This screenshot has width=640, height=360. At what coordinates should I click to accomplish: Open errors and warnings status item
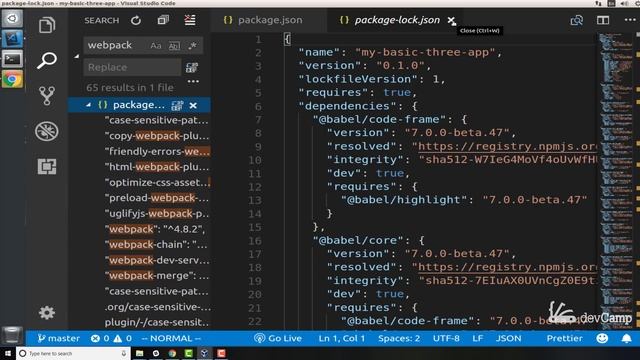tap(111, 338)
